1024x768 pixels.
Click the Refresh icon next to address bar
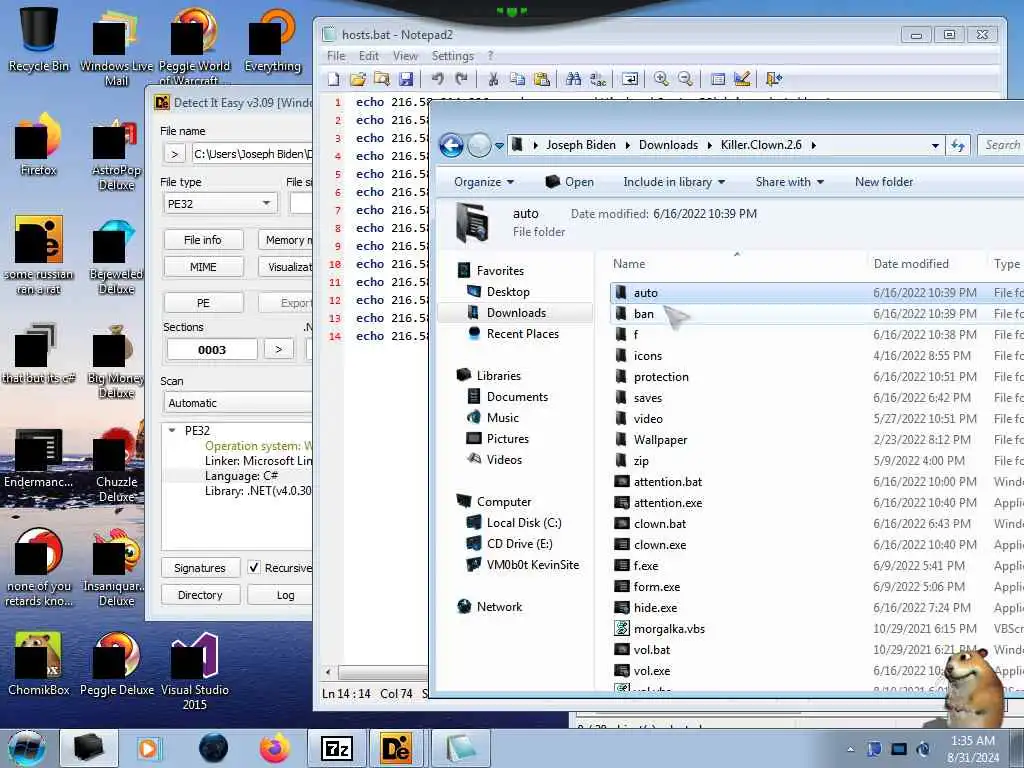[x=958, y=145]
